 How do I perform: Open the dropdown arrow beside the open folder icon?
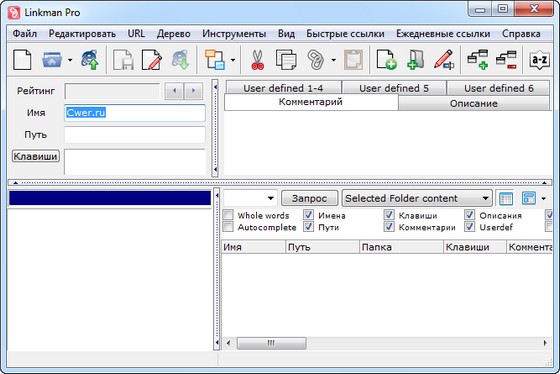pyautogui.click(x=70, y=60)
